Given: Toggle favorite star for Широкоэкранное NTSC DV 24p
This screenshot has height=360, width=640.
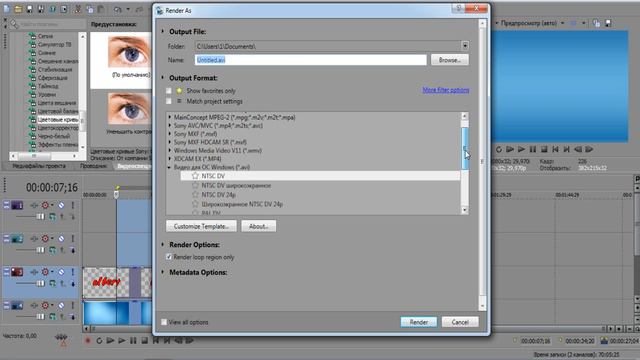Looking at the screenshot, I should click(195, 204).
